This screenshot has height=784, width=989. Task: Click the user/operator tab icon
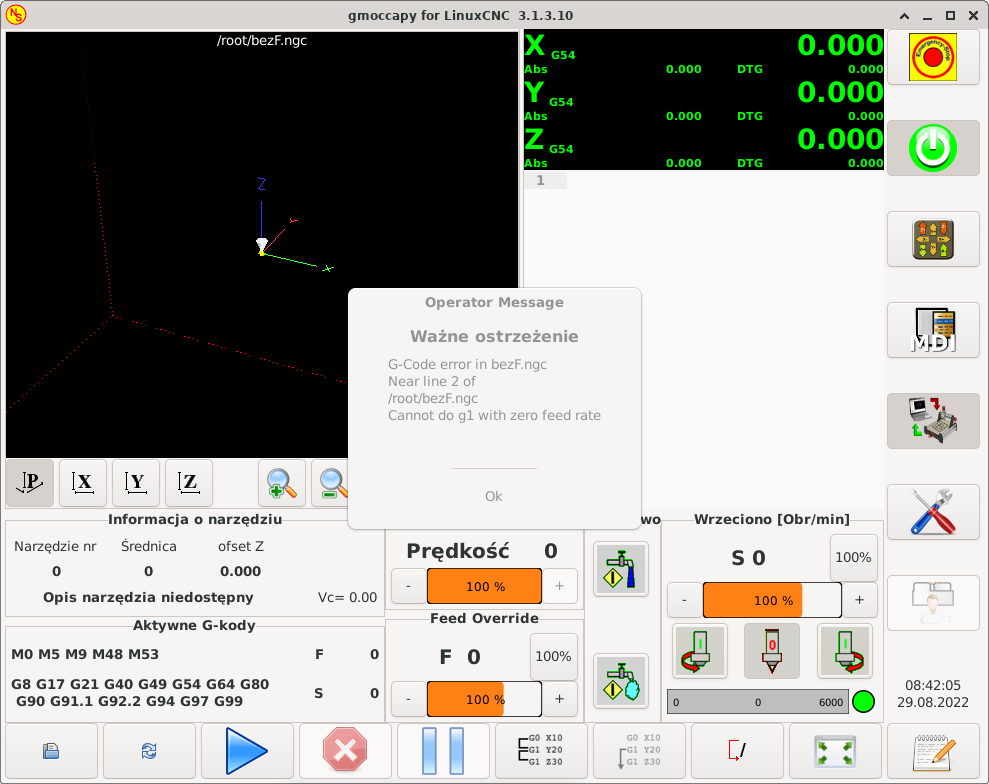tap(933, 602)
